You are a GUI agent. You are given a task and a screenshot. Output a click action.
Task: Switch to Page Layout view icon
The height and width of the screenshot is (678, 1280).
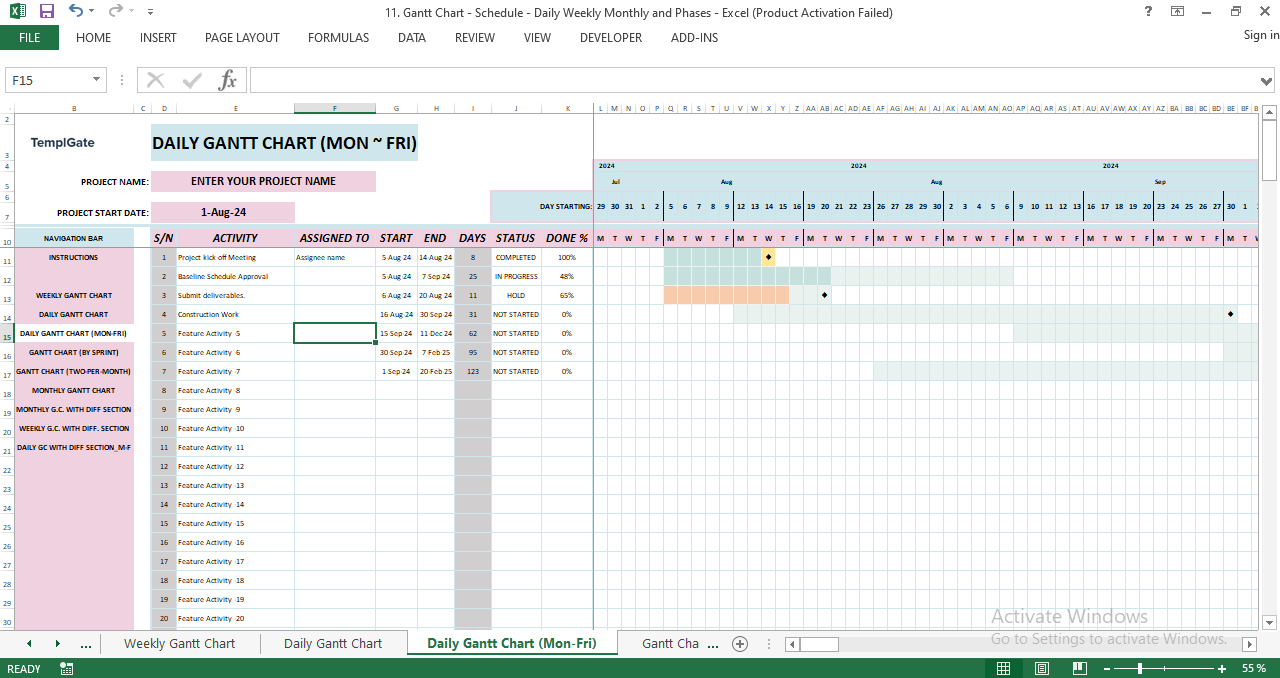coord(1041,668)
